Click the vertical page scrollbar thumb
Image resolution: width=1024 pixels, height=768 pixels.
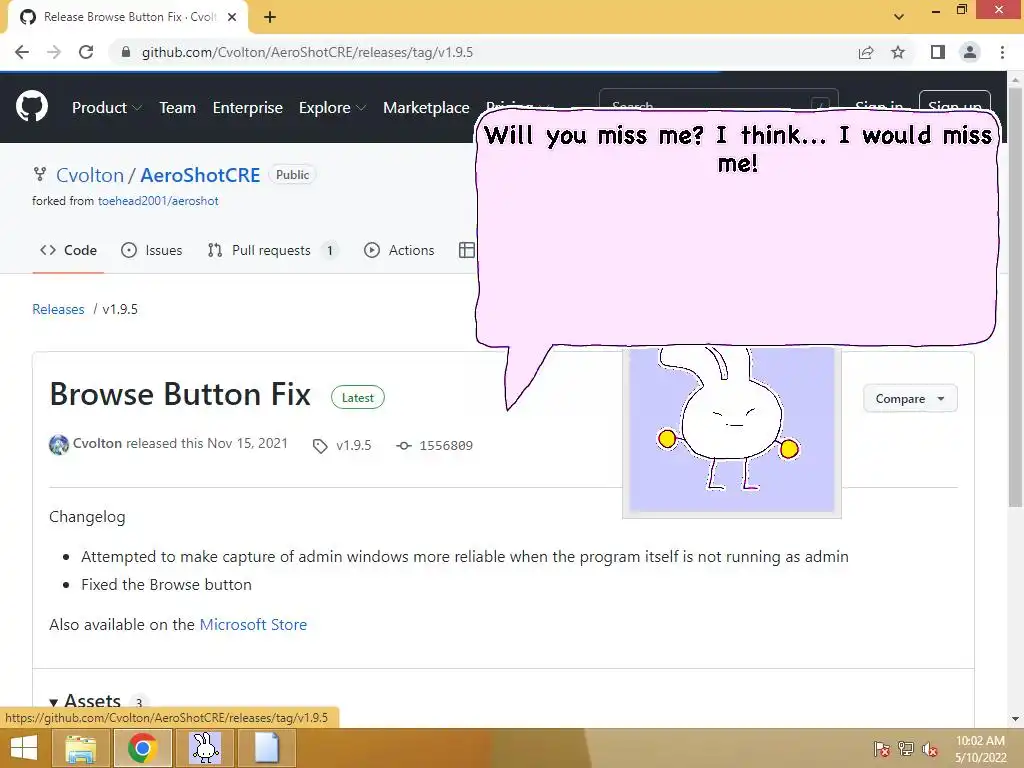[x=1015, y=295]
